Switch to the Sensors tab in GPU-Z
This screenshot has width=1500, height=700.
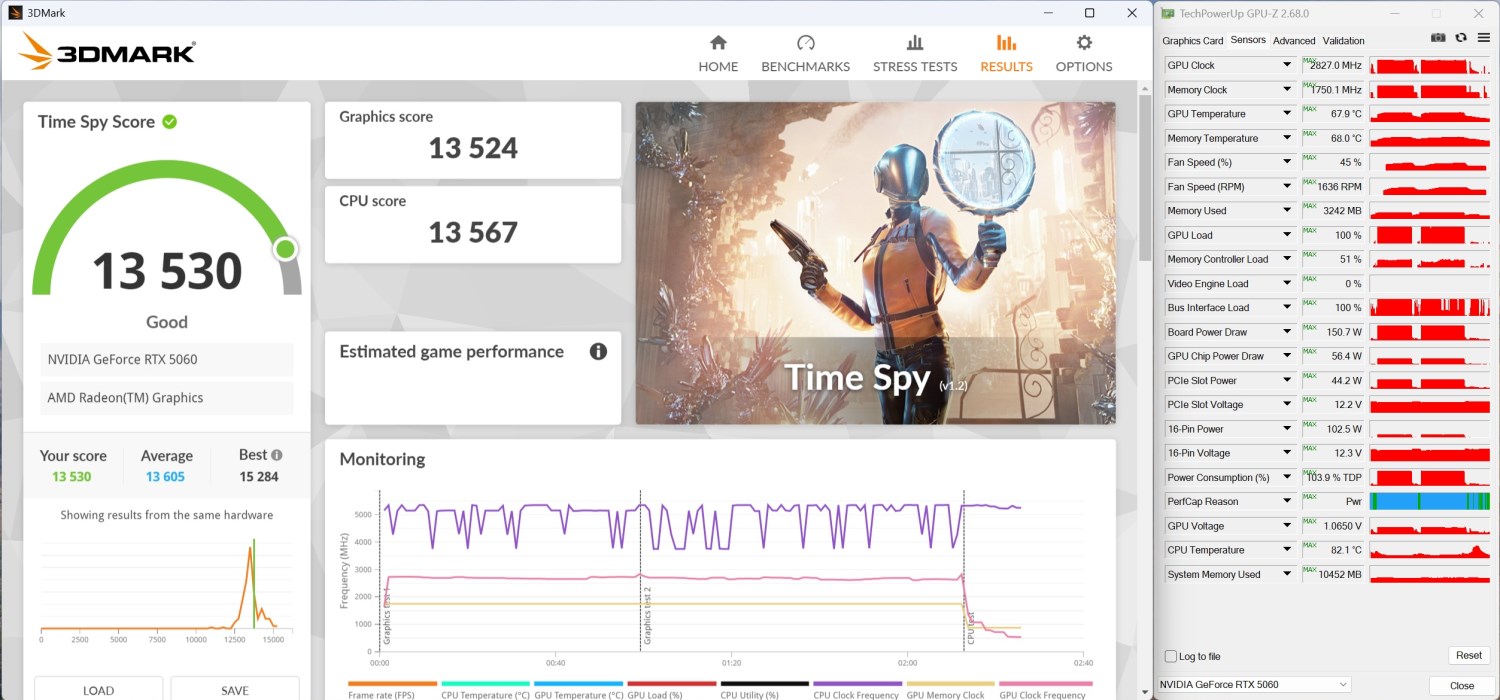click(1248, 40)
